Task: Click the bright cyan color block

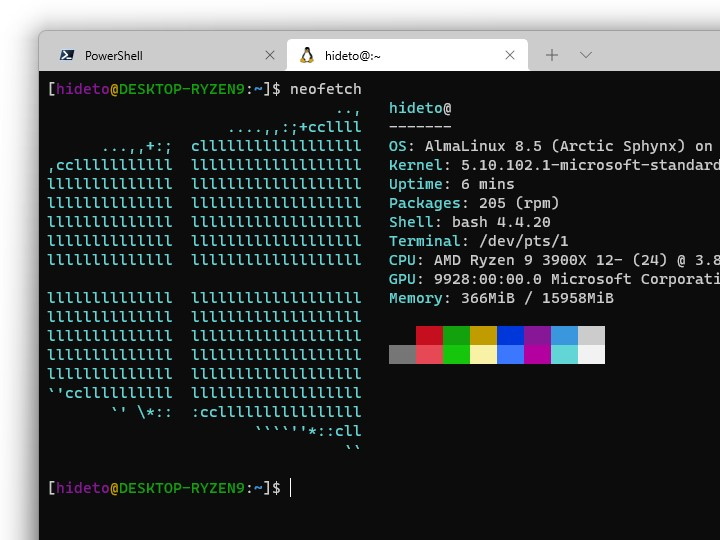Action: point(564,354)
